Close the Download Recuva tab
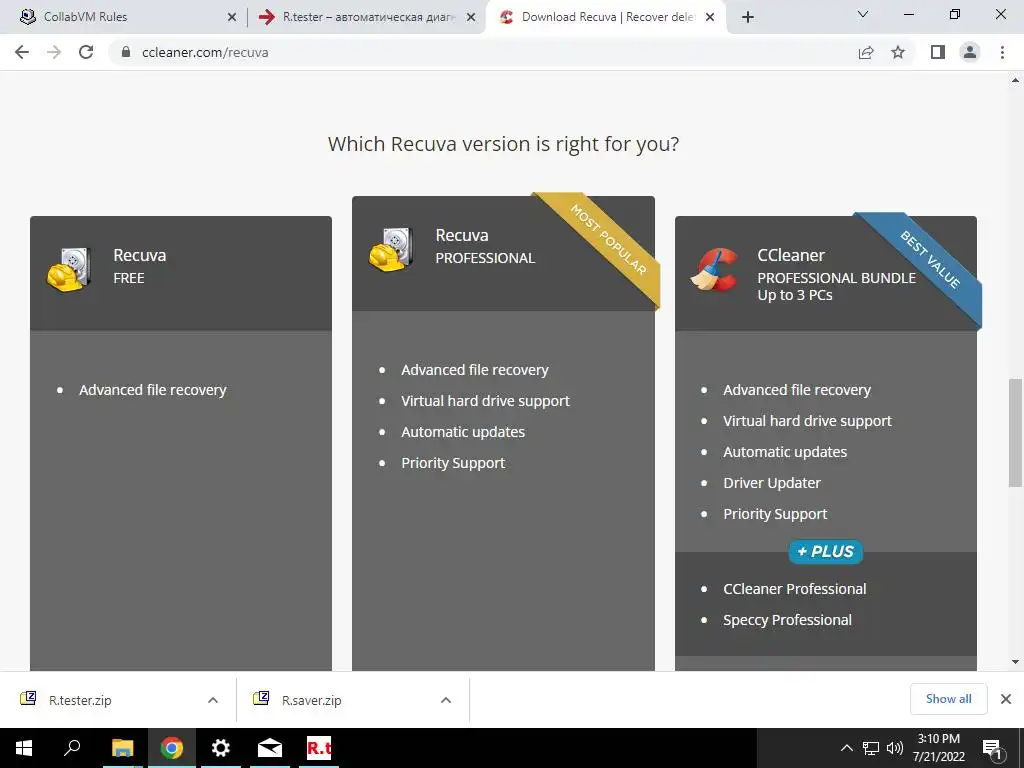Viewport: 1024px width, 768px height. tap(711, 17)
